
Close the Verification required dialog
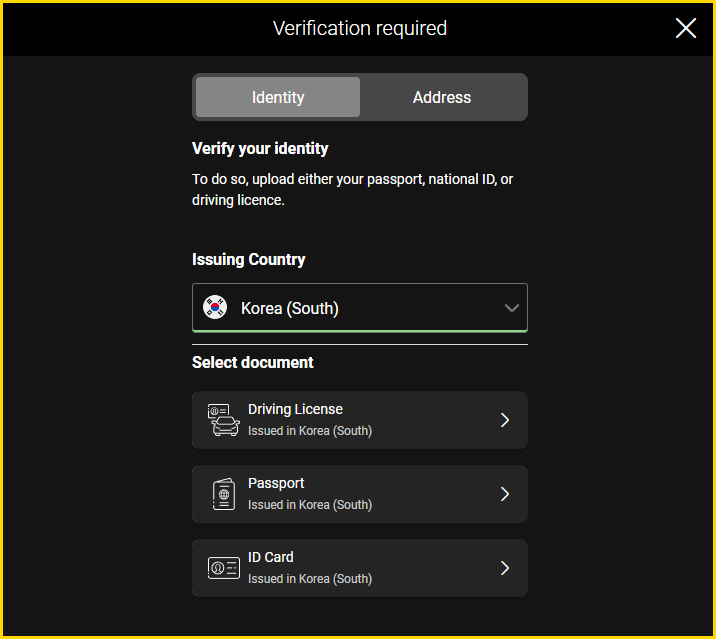coord(685,28)
